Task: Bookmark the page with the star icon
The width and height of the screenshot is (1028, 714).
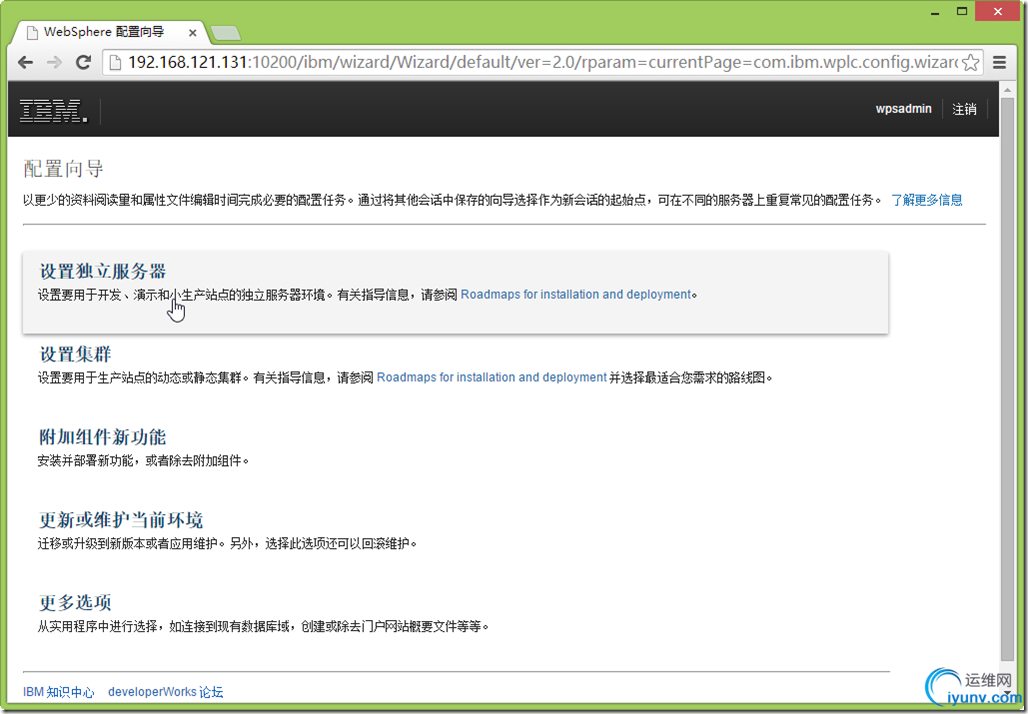Action: pyautogui.click(x=970, y=62)
